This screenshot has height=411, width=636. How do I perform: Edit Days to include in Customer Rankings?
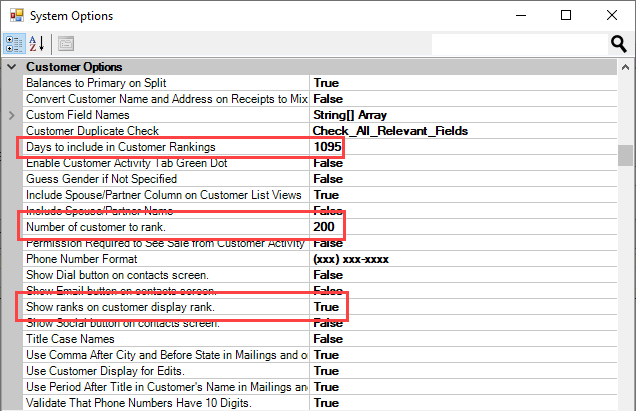327,147
